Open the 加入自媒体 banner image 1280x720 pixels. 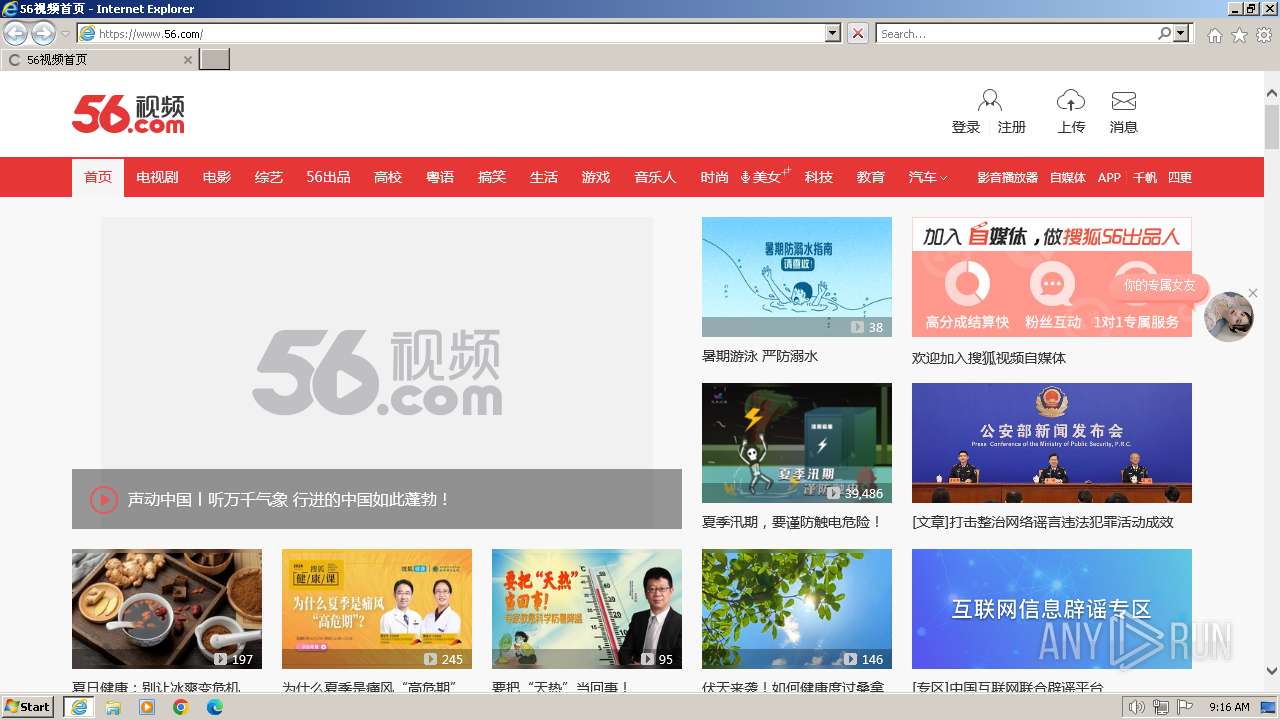click(x=1052, y=277)
